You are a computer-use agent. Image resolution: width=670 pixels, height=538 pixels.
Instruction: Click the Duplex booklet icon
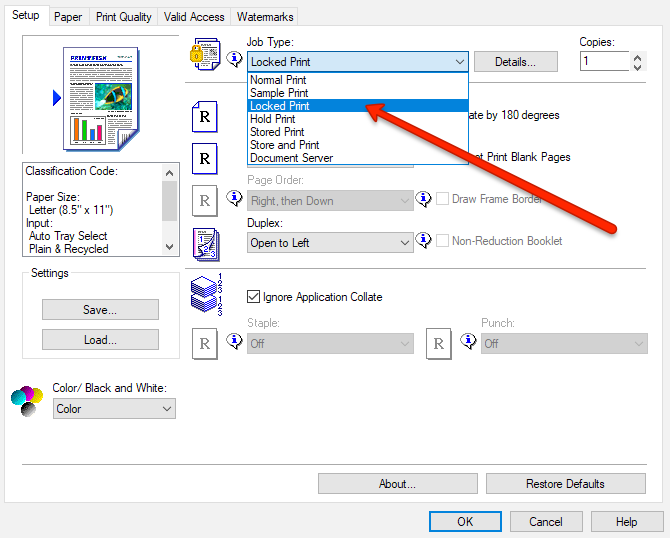(x=205, y=243)
